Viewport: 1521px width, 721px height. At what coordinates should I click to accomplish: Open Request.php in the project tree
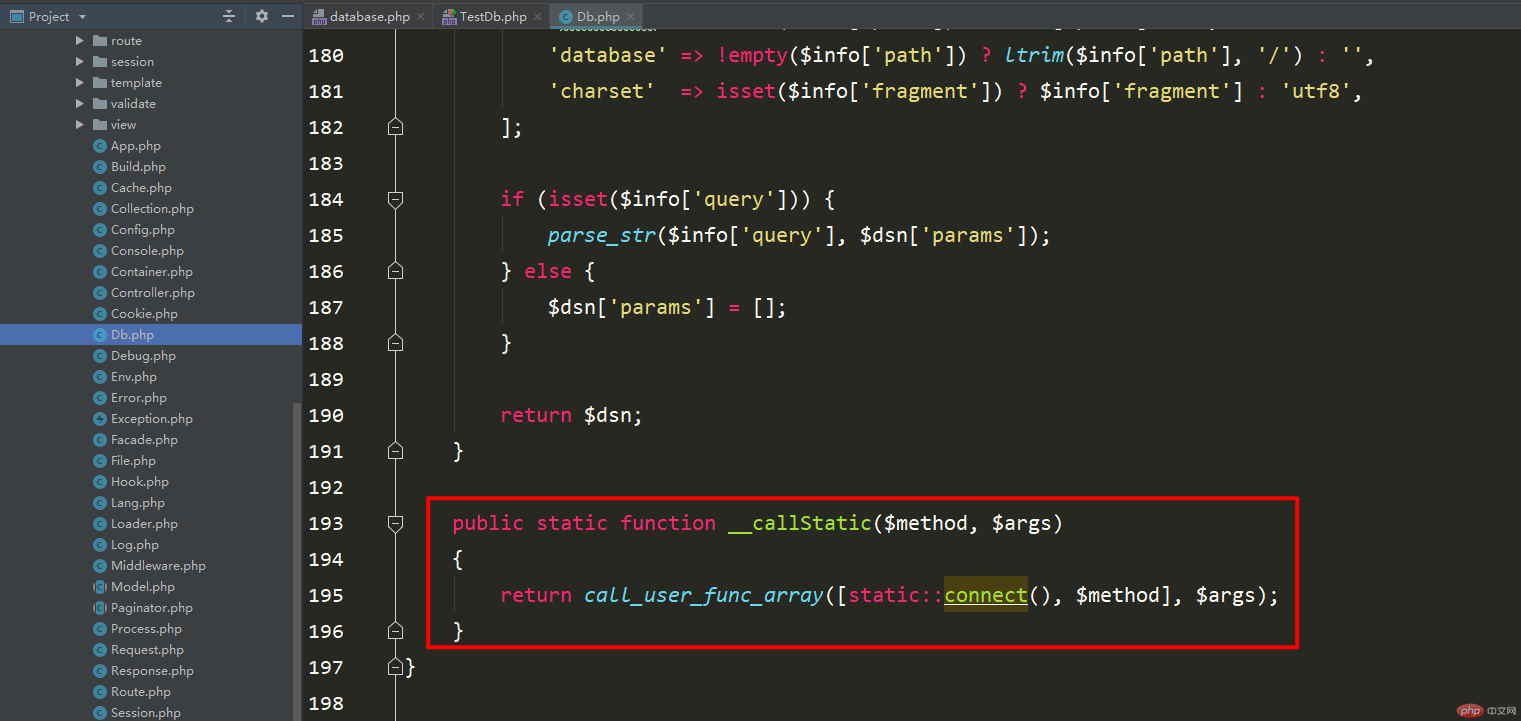pyautogui.click(x=147, y=650)
